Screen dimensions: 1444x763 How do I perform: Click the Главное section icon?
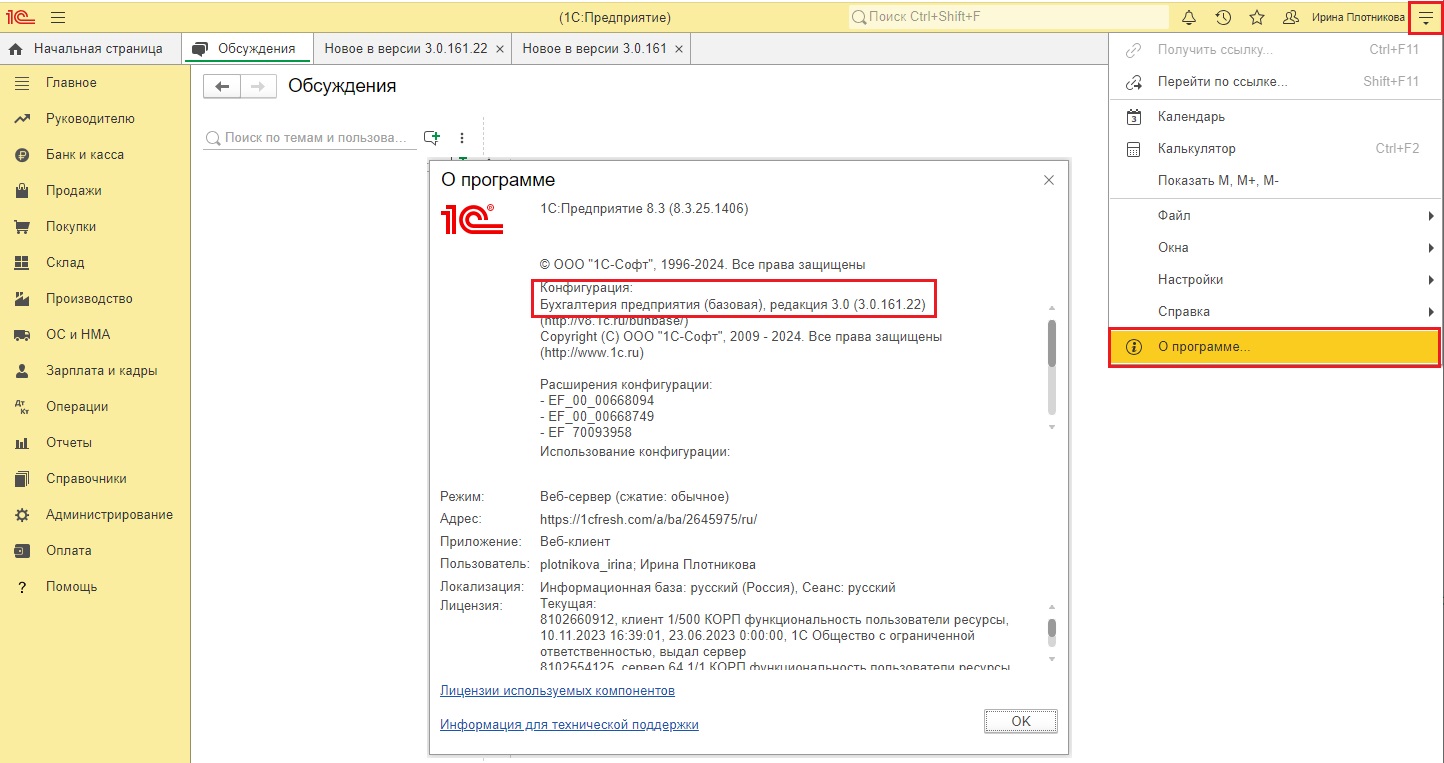click(22, 83)
